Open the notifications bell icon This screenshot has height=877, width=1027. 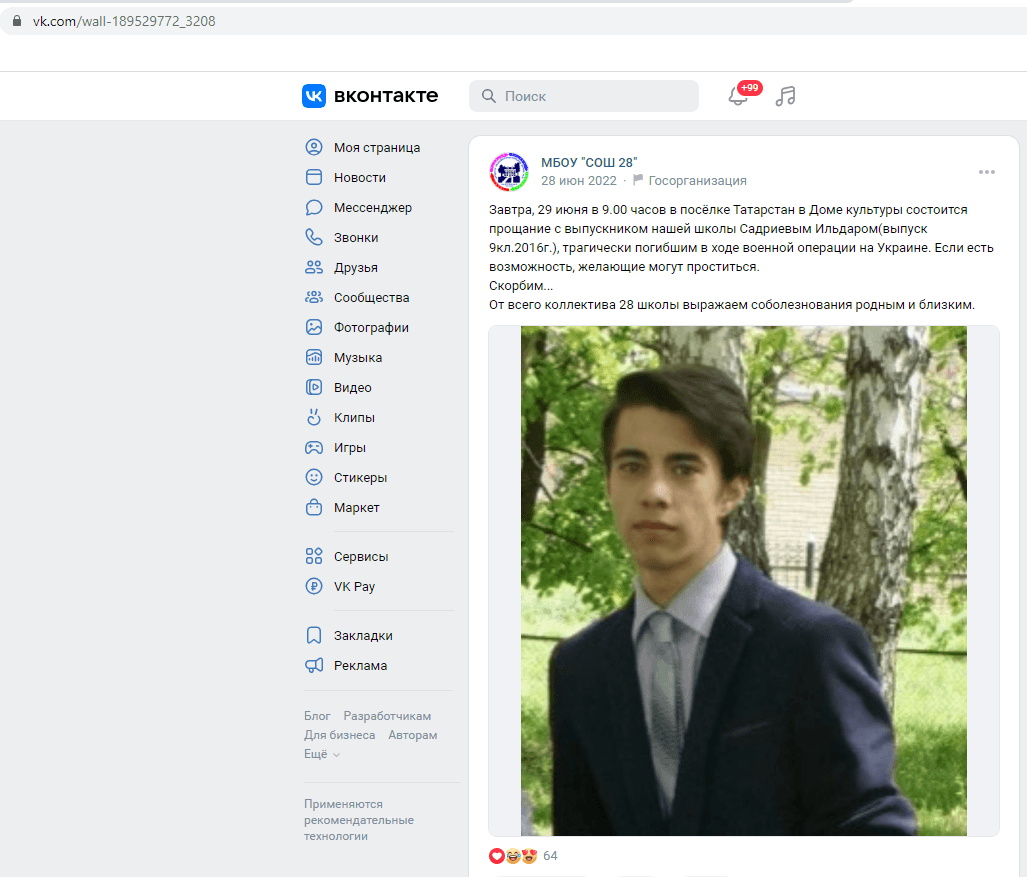pos(738,96)
